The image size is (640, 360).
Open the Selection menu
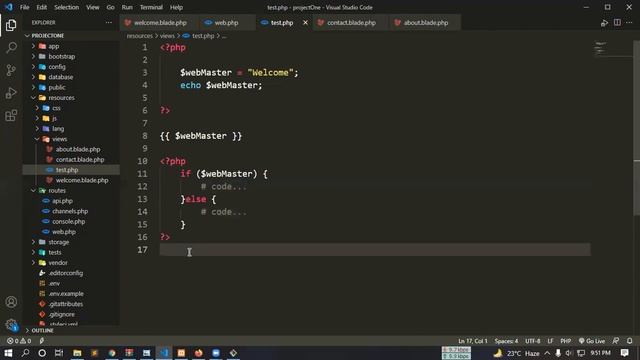point(67,7)
